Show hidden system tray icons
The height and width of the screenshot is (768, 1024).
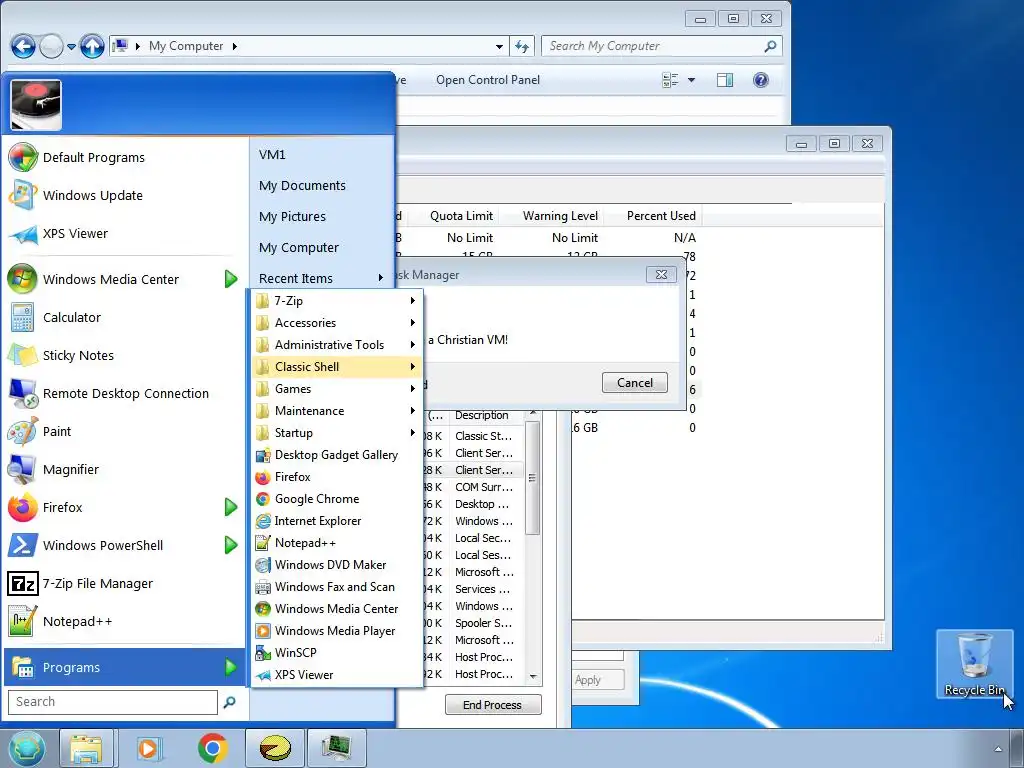998,748
